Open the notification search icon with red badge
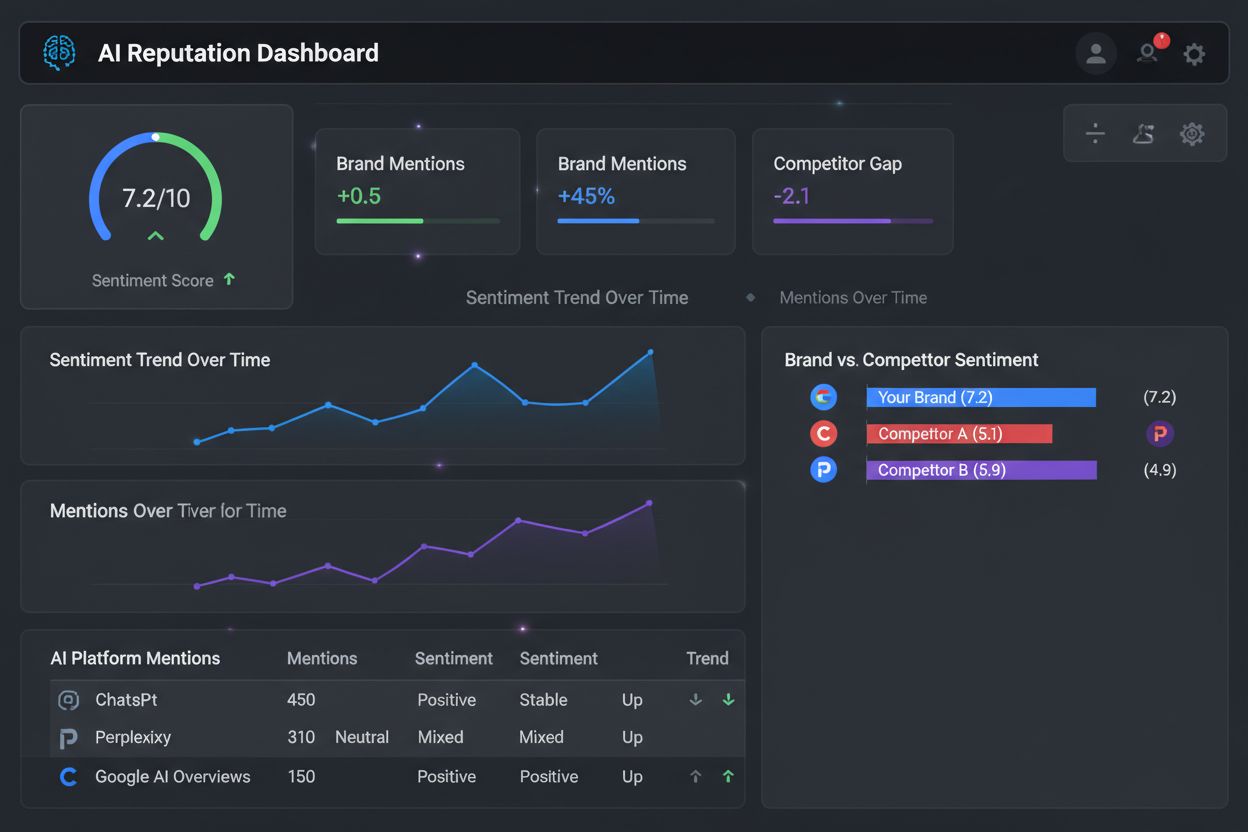This screenshot has height=832, width=1248. click(x=1147, y=53)
